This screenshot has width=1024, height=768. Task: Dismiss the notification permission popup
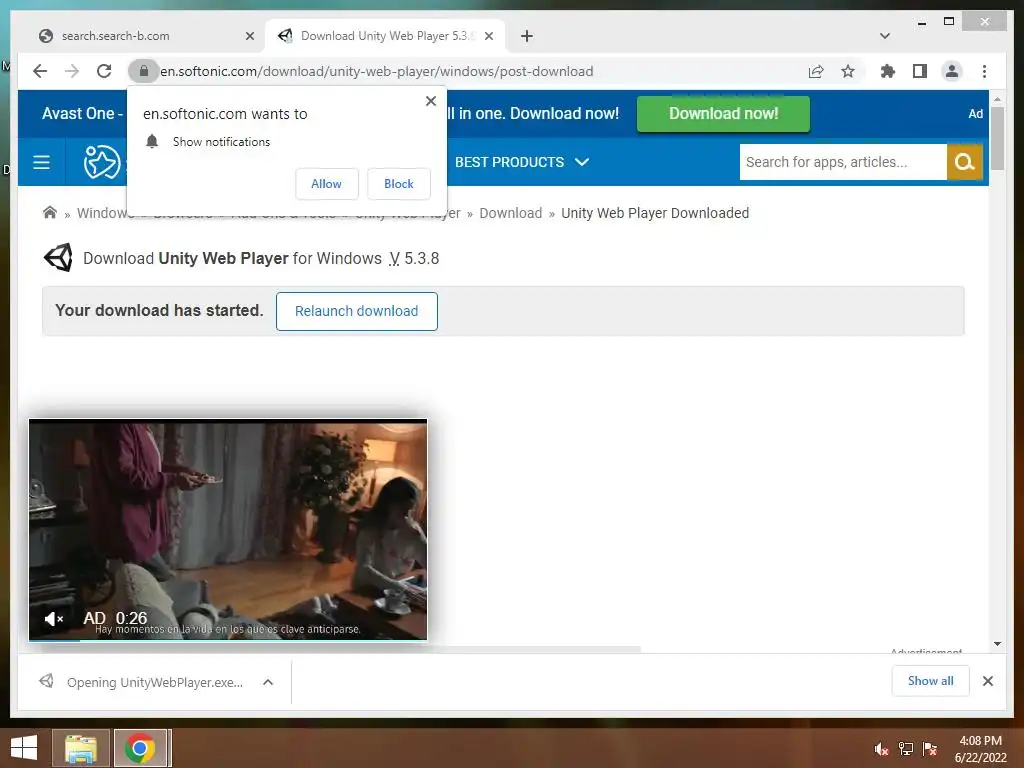[430, 101]
